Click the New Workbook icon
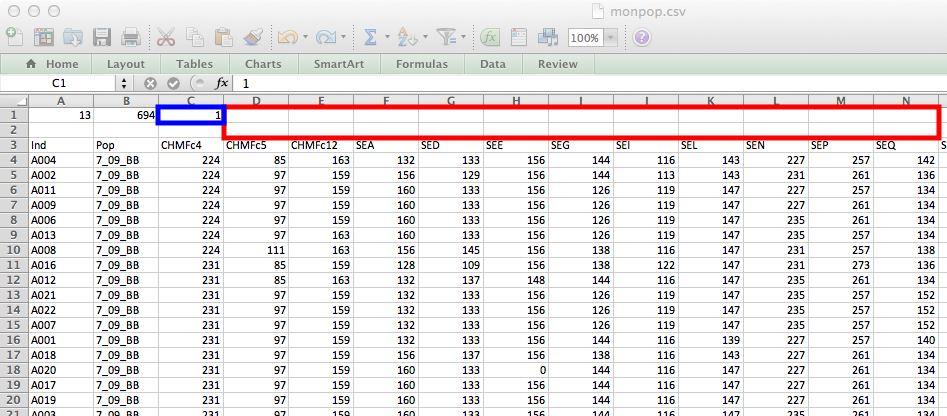This screenshot has height=416, width=947. coord(14,37)
